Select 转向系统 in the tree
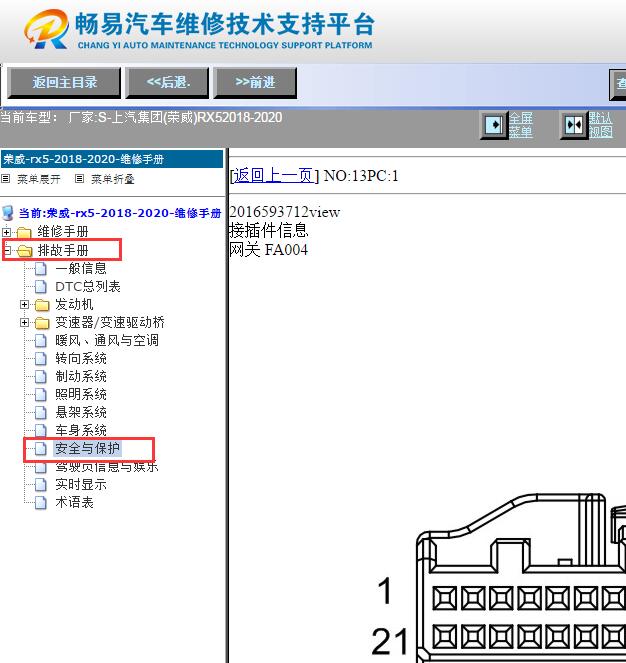Image resolution: width=626 pixels, height=663 pixels. 81,359
